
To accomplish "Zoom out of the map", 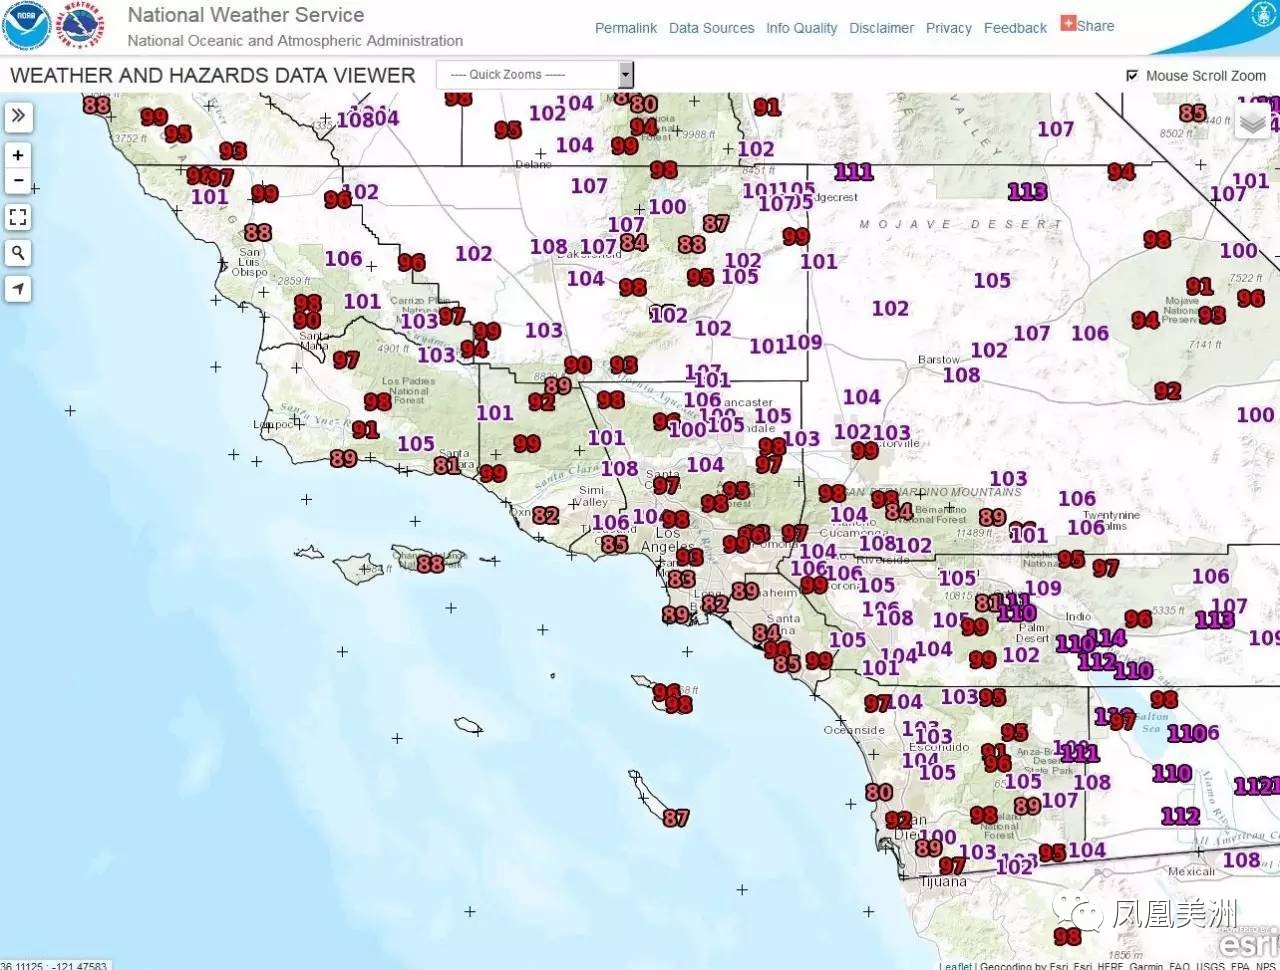I will pyautogui.click(x=18, y=180).
